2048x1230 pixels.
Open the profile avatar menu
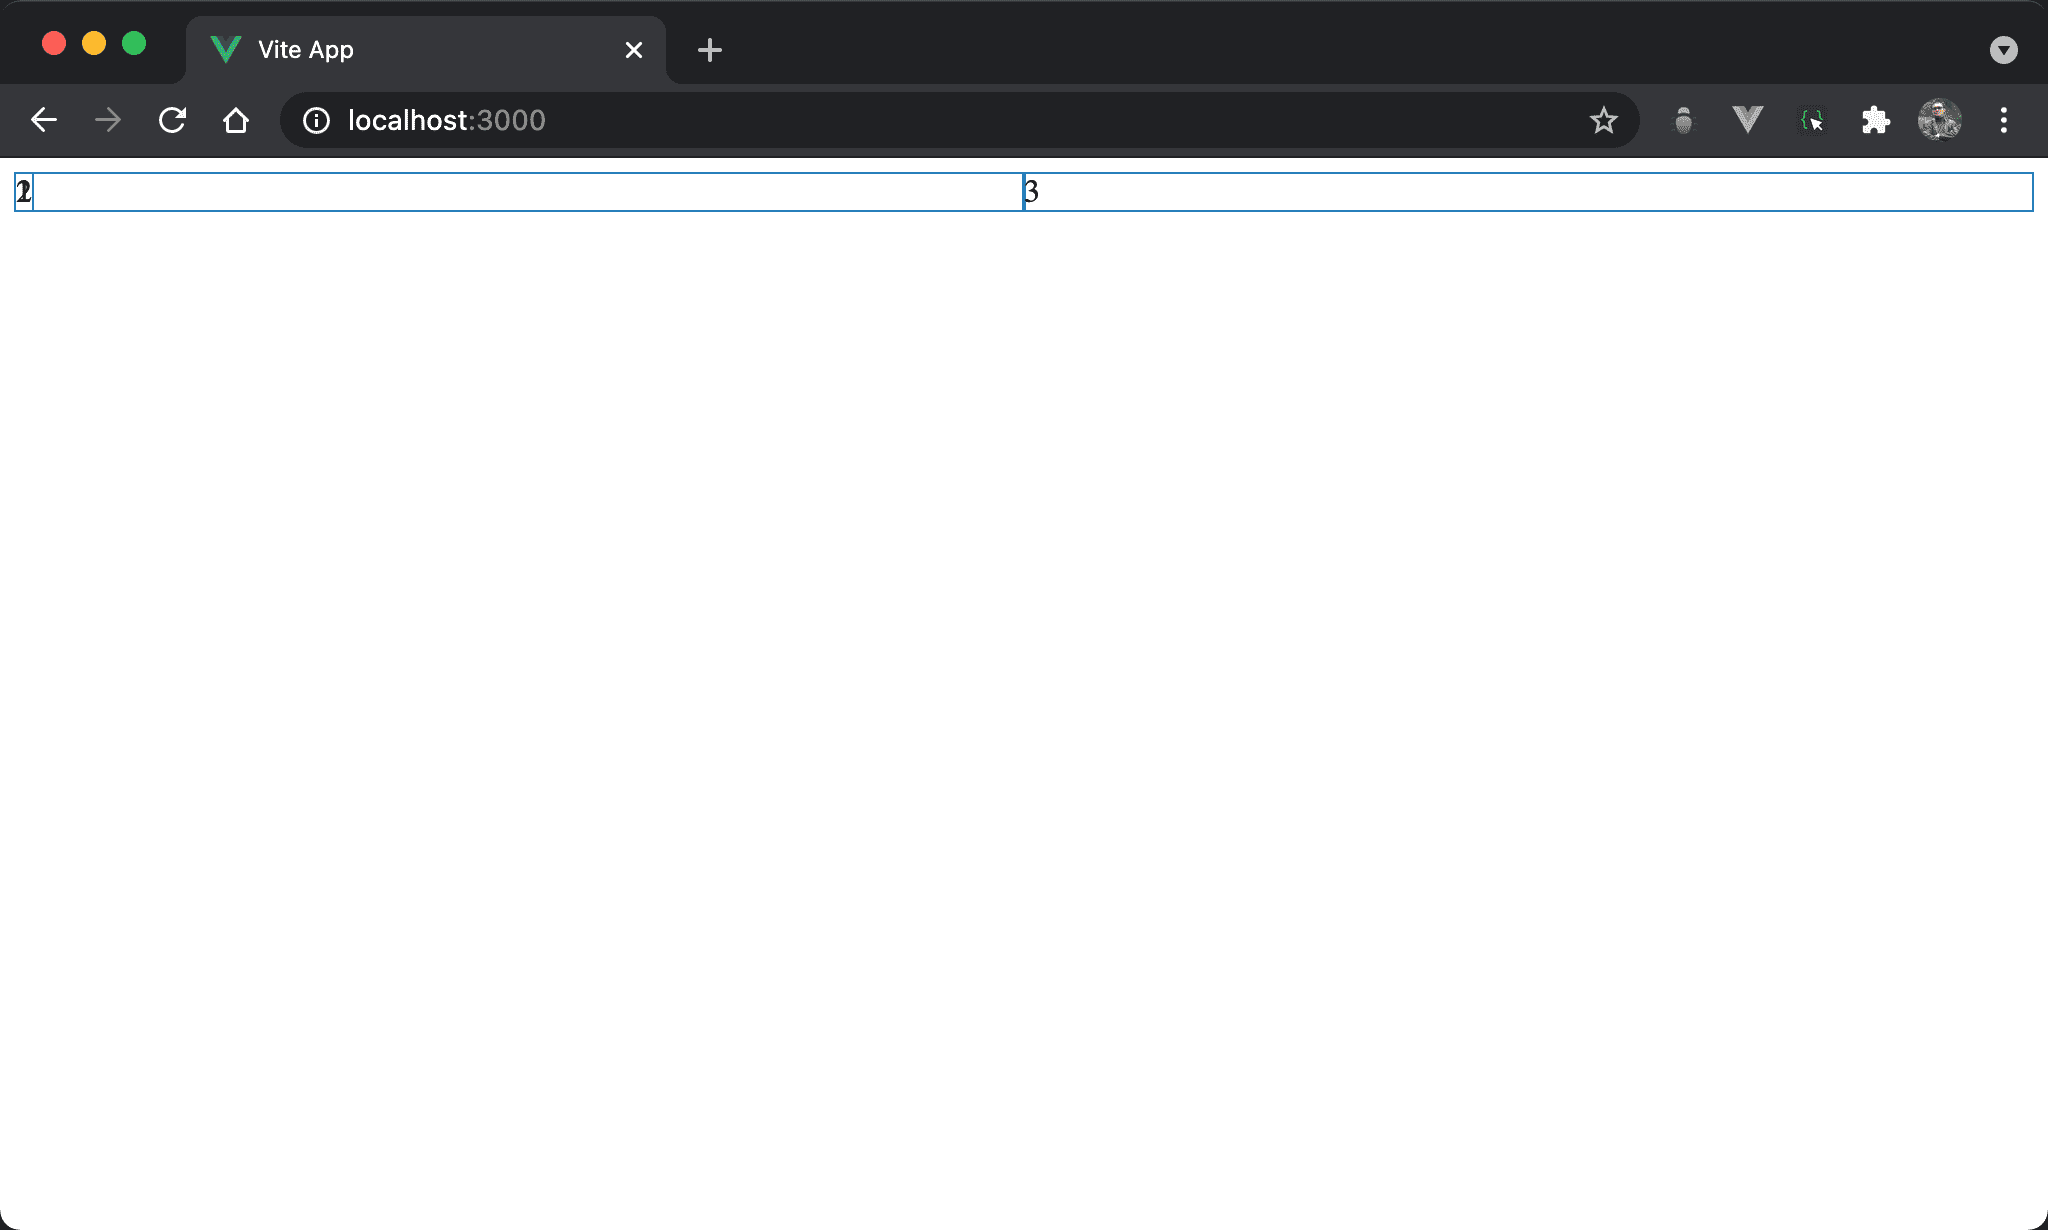pos(1939,121)
